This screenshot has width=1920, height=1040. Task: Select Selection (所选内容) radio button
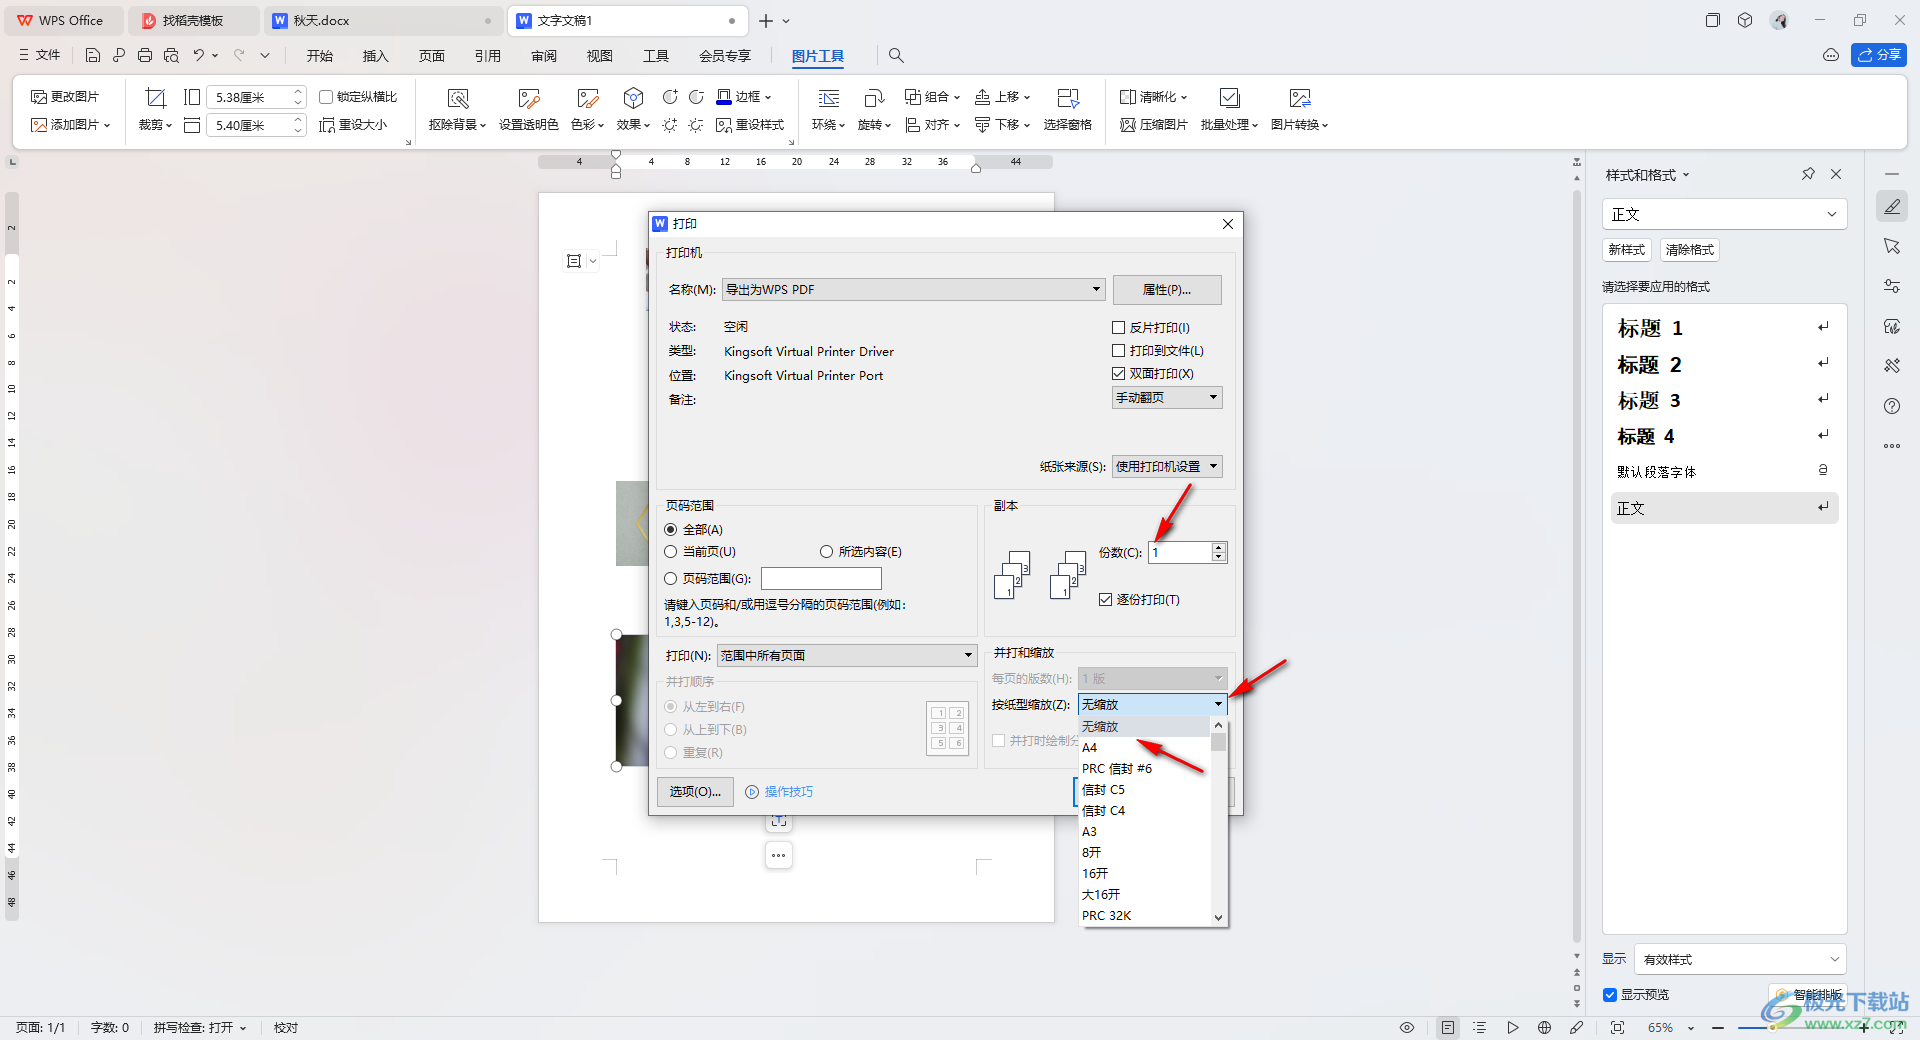pyautogui.click(x=826, y=552)
